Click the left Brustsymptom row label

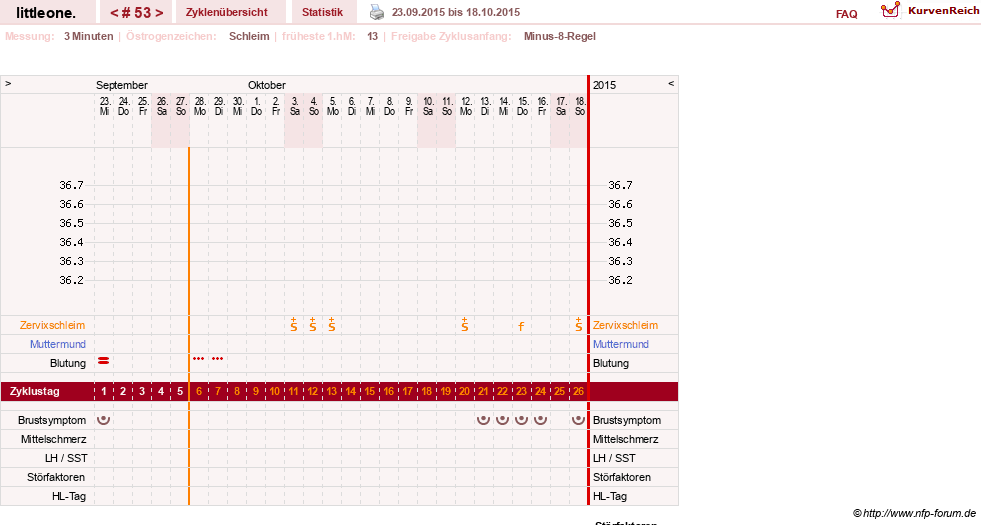pyautogui.click(x=52, y=420)
